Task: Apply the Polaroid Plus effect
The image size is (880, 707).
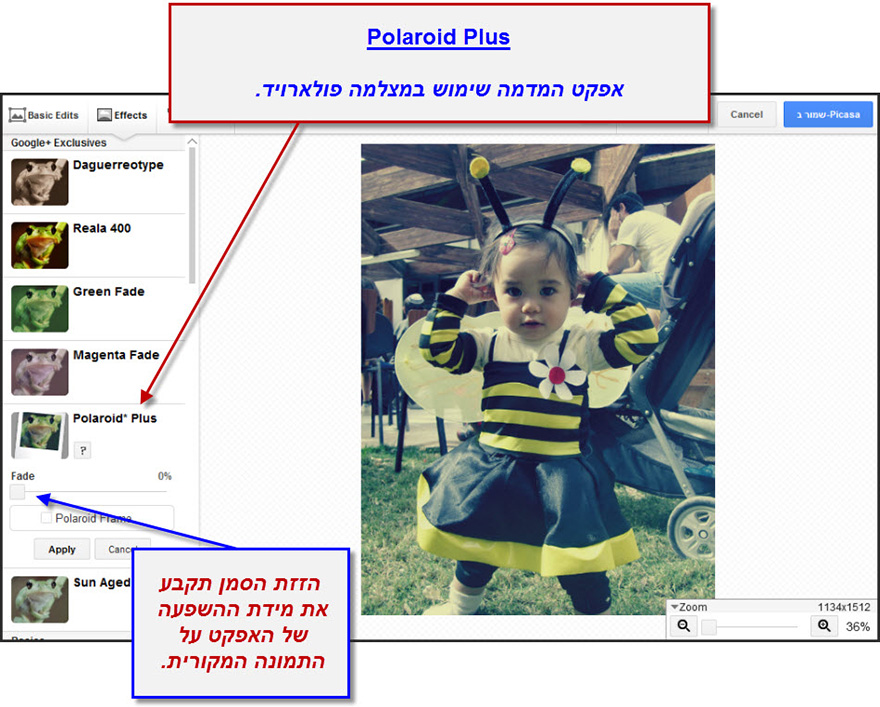Action: (61, 549)
